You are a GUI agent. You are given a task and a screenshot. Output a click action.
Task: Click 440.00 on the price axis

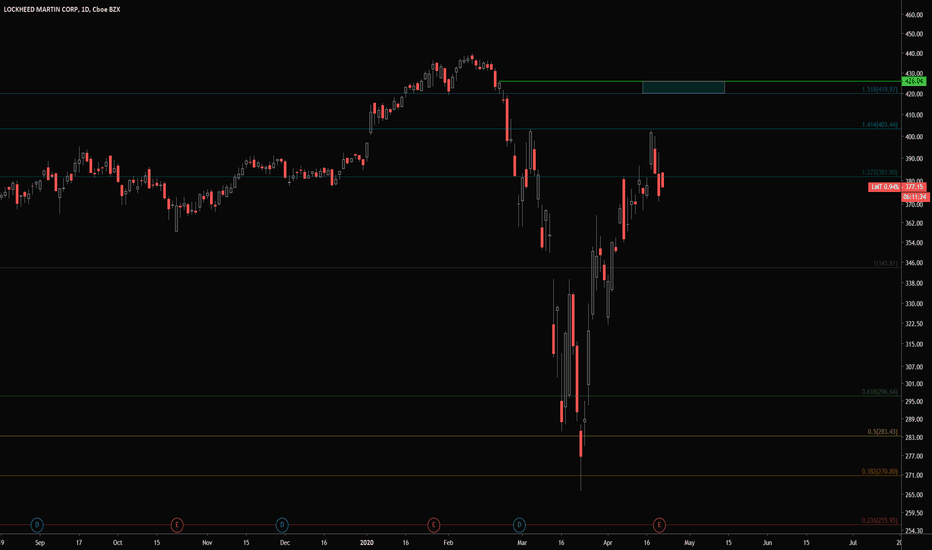pos(914,54)
